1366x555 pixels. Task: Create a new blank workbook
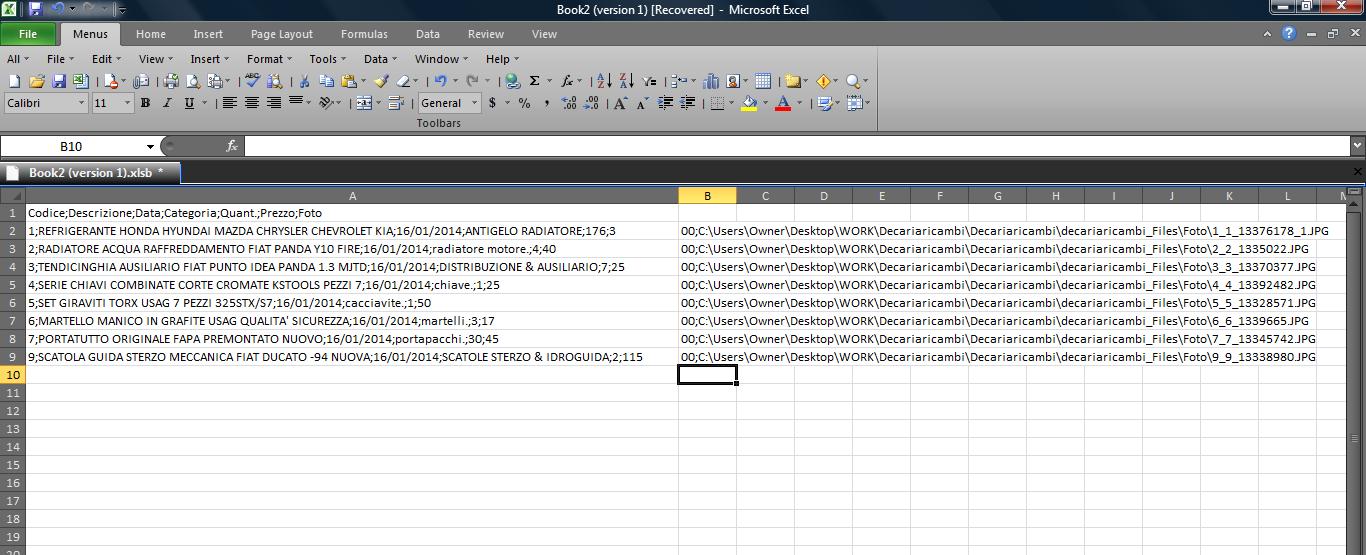click(14, 81)
